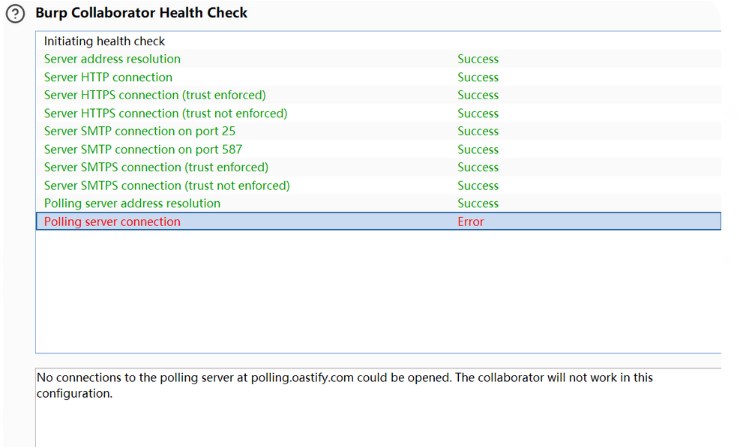Highlight the 'Server HTTP connection' row

click(108, 77)
